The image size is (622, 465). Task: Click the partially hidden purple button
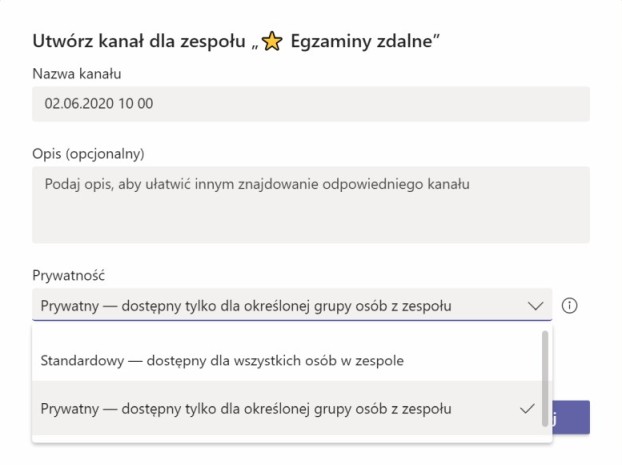tap(570, 417)
